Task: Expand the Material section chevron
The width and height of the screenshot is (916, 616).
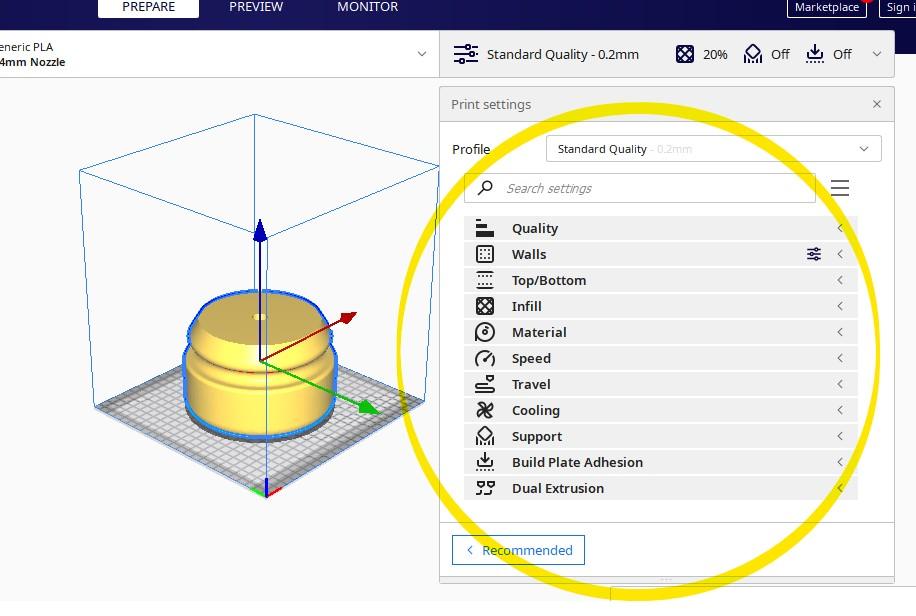Action: coord(840,332)
